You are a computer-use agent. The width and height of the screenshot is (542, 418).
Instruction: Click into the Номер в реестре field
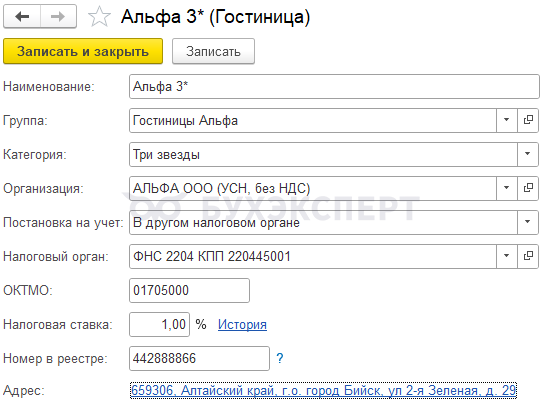(199, 358)
